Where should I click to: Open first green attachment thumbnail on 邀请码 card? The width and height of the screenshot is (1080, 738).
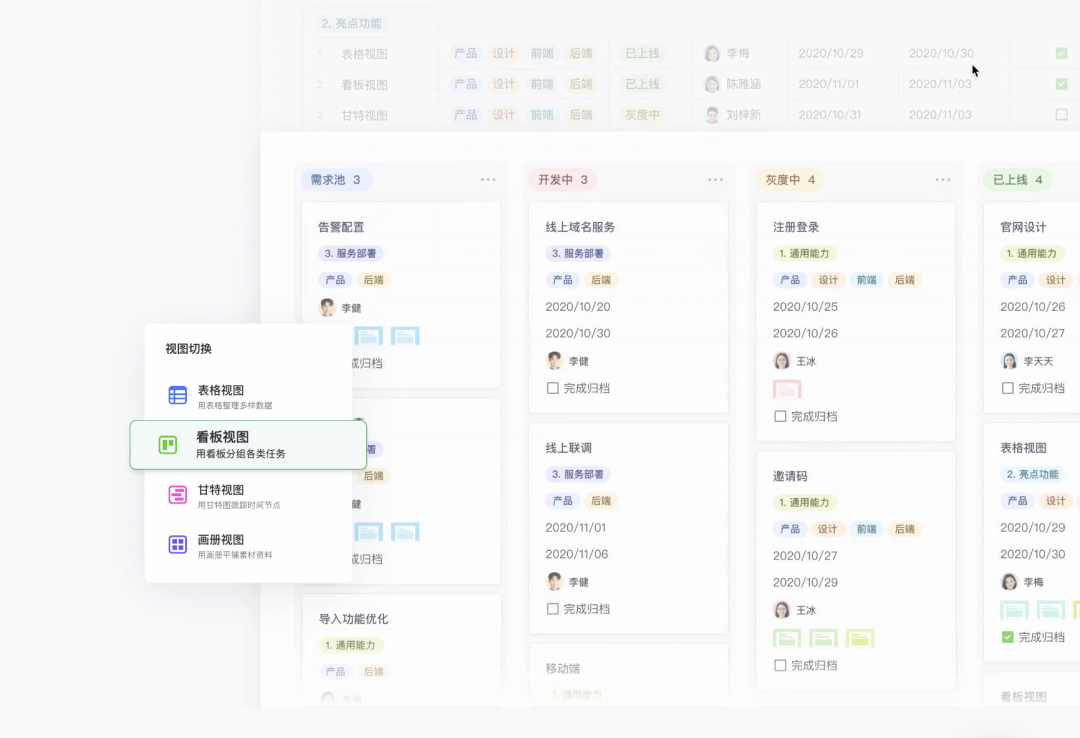coord(787,638)
